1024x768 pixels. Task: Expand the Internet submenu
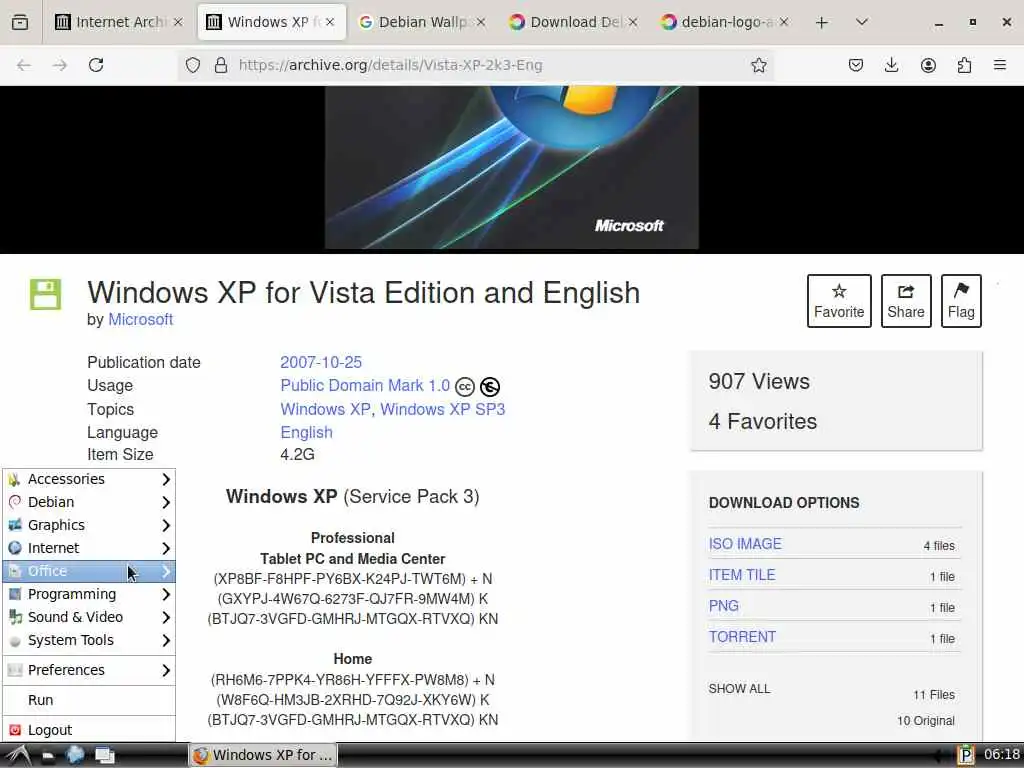click(89, 548)
